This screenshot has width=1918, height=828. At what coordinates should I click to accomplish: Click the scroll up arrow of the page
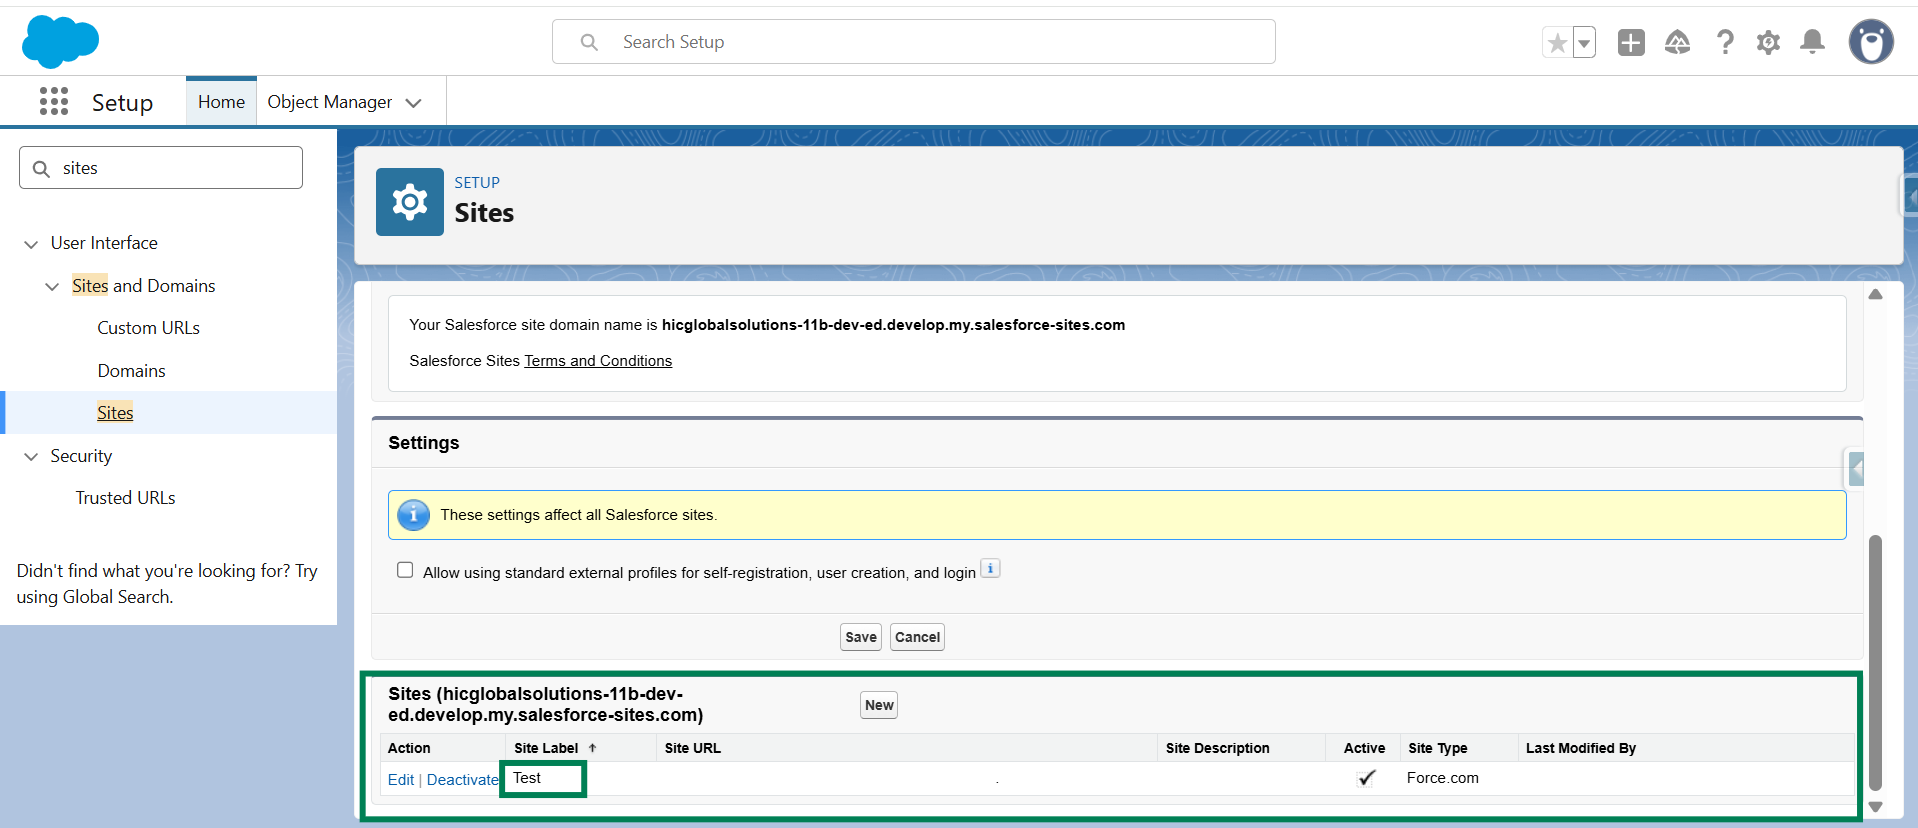click(x=1876, y=294)
